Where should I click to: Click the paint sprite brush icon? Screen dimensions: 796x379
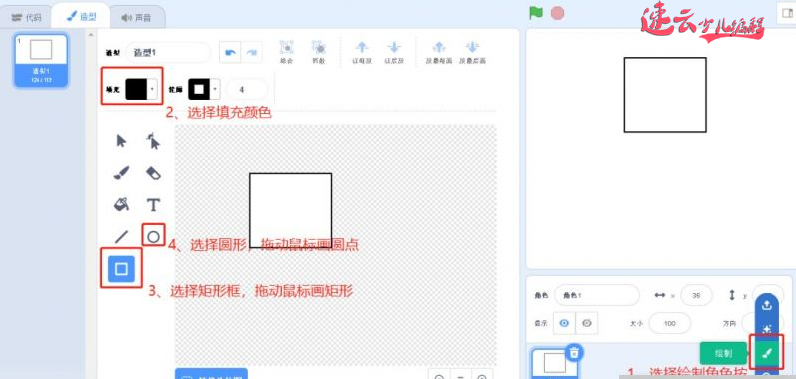pos(767,353)
